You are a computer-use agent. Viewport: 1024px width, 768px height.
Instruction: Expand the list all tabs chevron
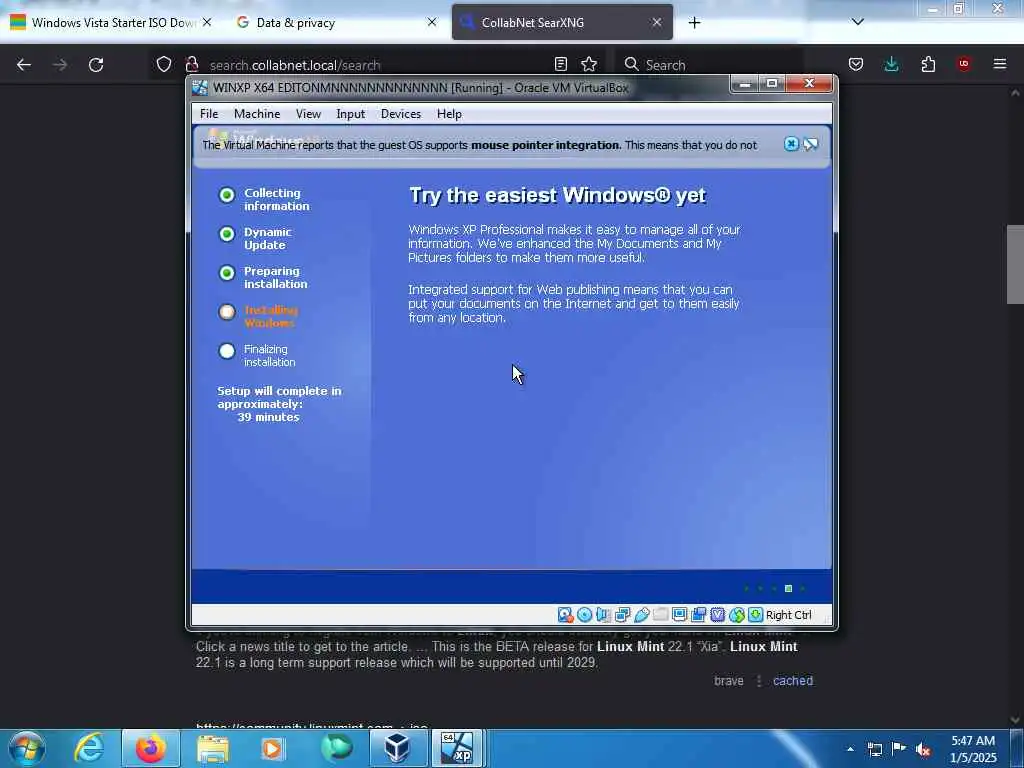(858, 22)
